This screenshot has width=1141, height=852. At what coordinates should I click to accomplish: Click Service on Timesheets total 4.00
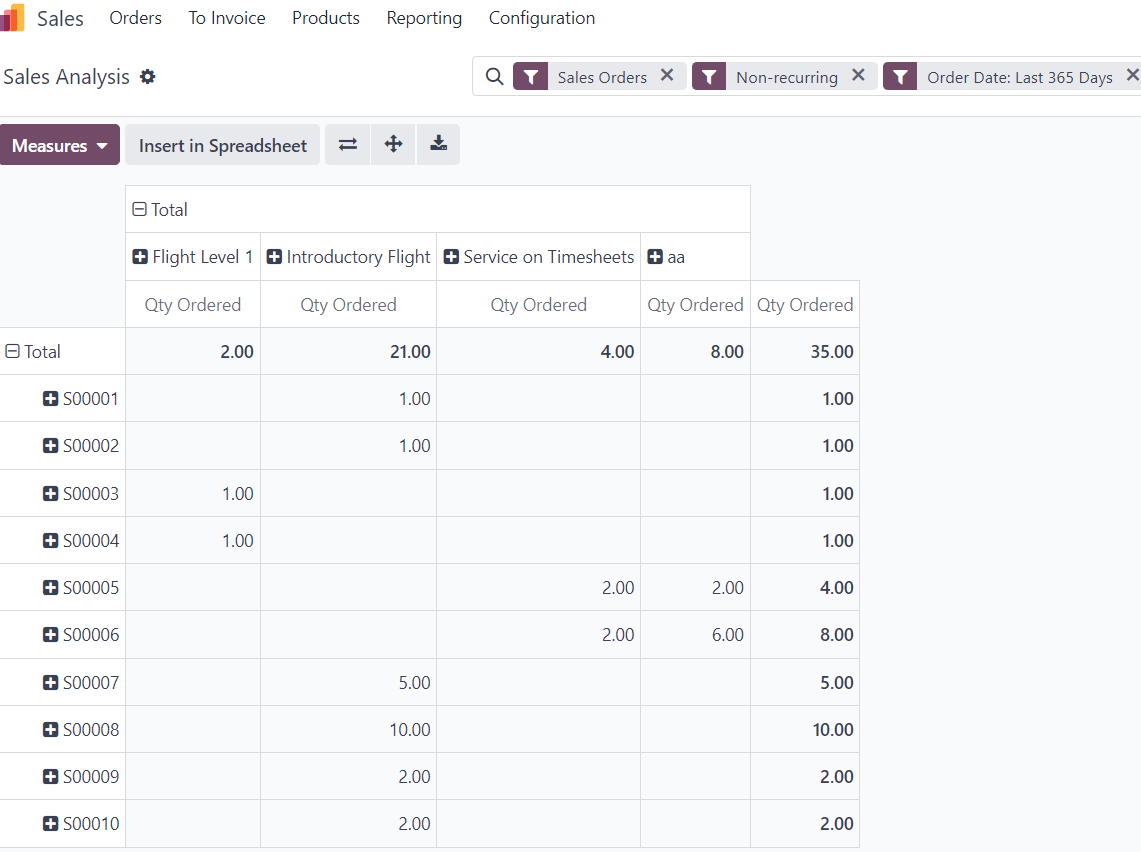(538, 351)
